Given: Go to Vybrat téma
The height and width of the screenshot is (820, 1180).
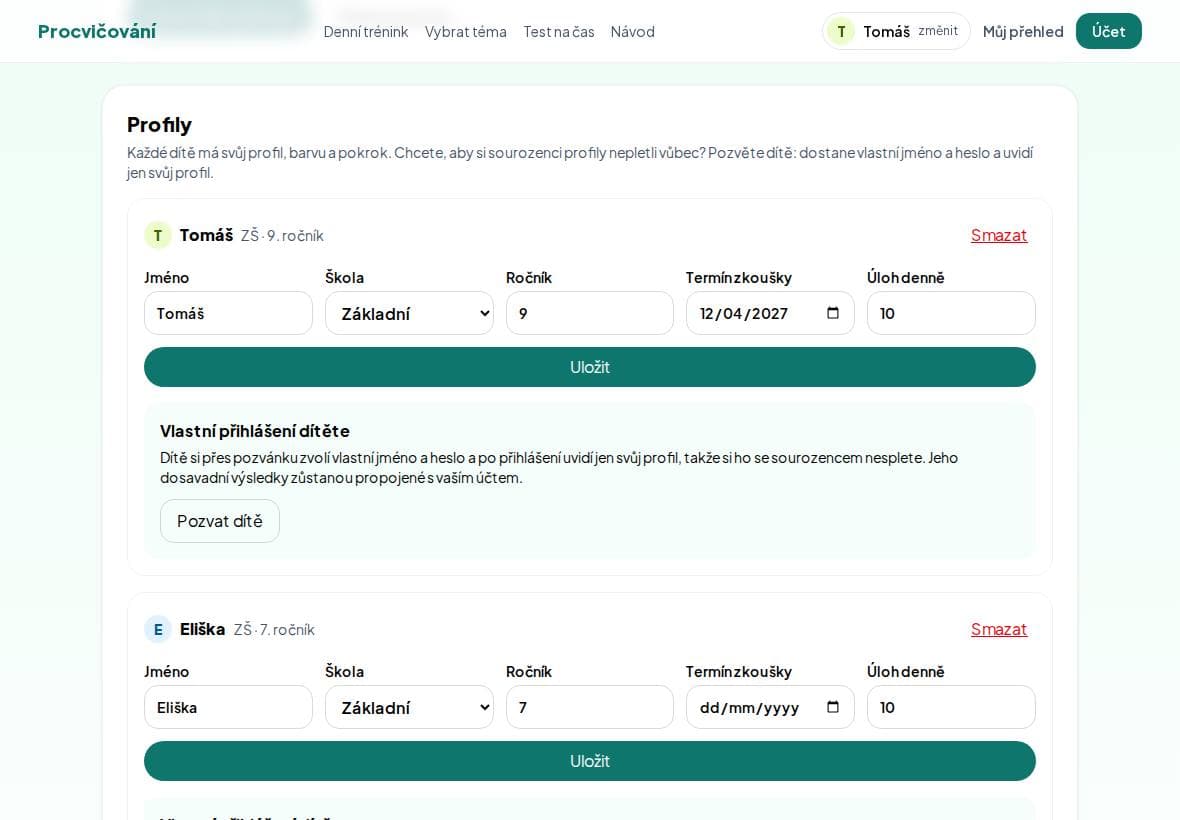Looking at the screenshot, I should click(x=466, y=32).
